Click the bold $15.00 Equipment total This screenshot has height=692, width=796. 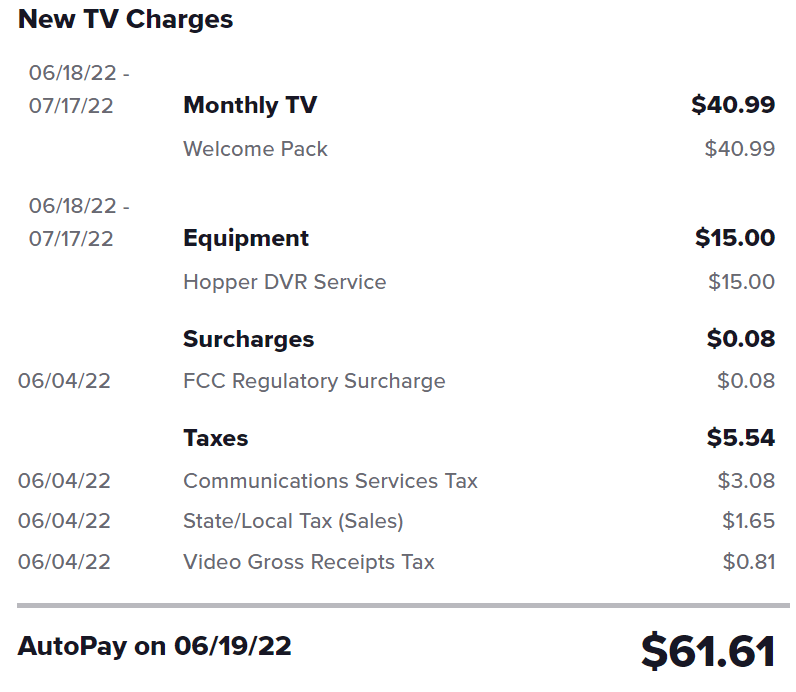tap(735, 238)
